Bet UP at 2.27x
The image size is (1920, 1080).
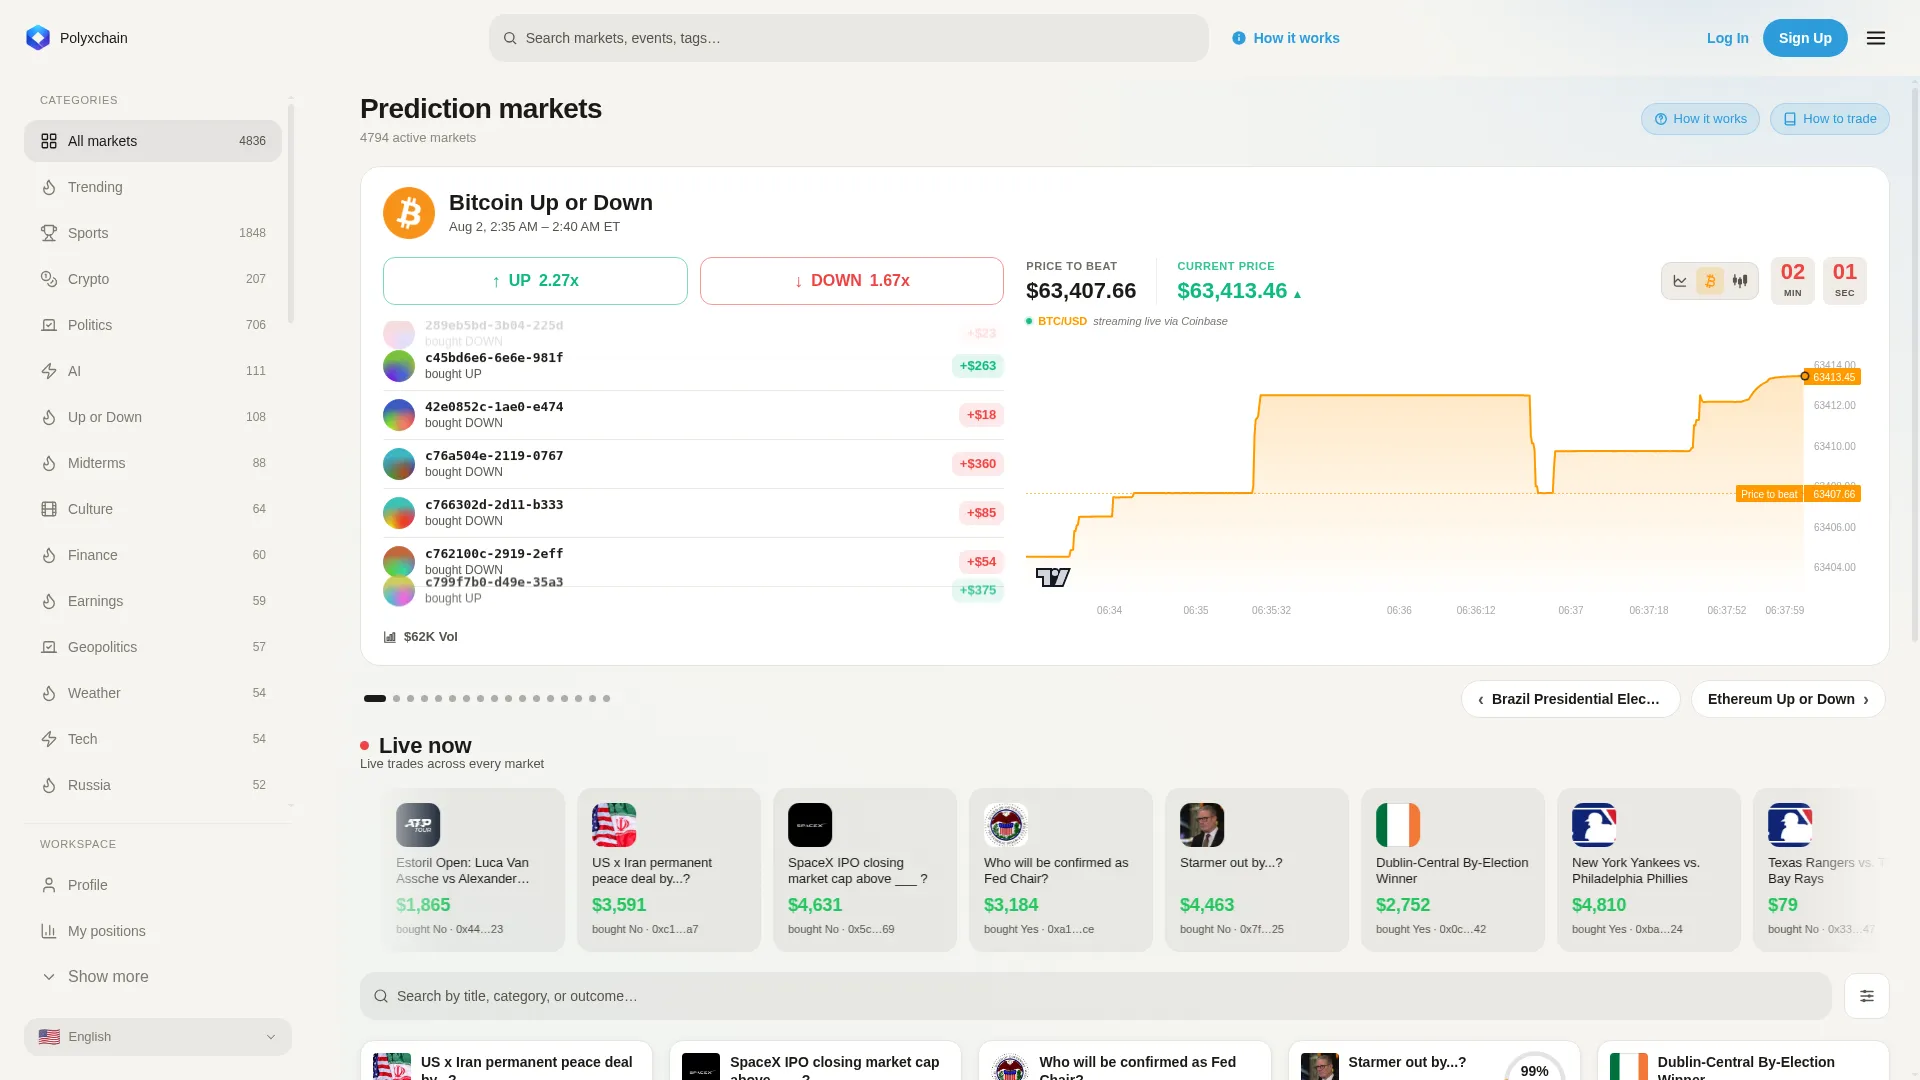(x=535, y=281)
